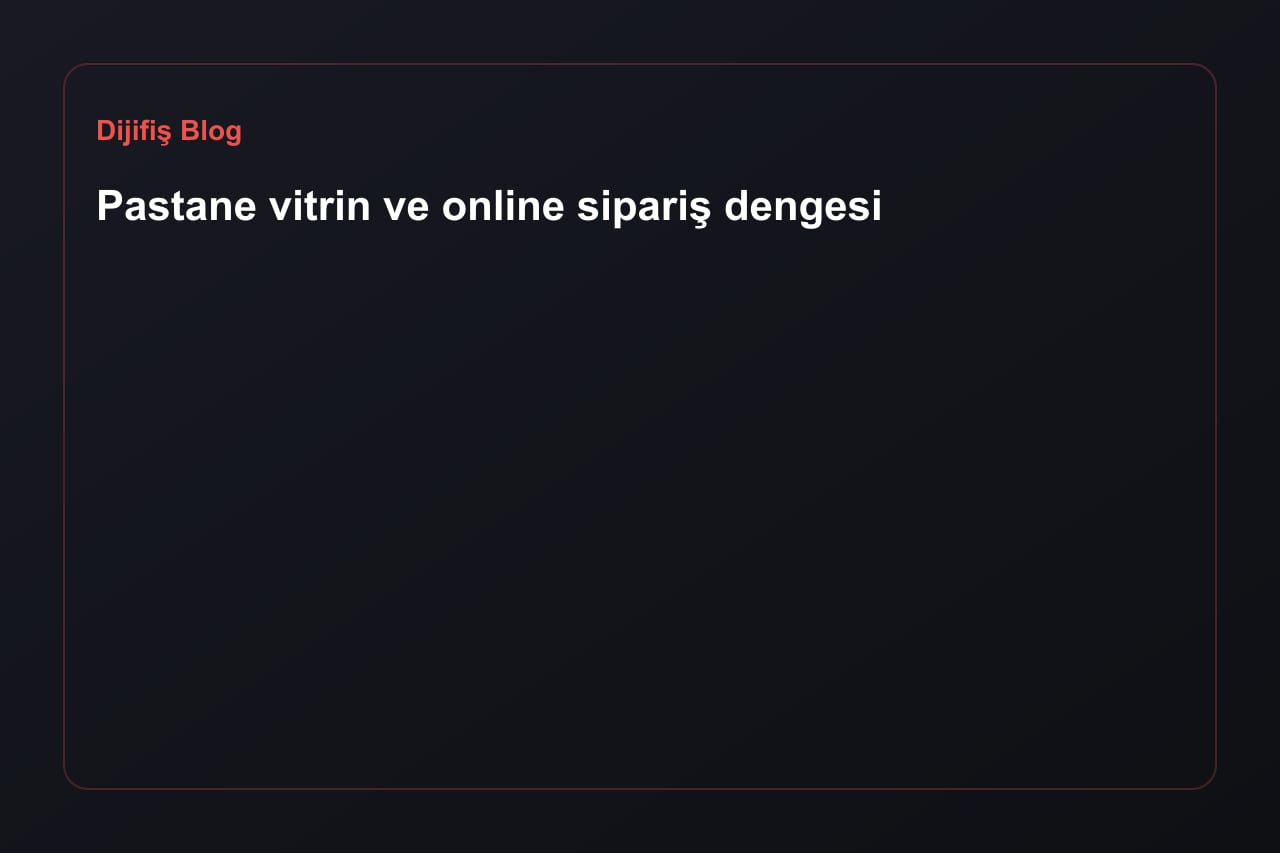Click the word online in the headline

click(x=504, y=206)
